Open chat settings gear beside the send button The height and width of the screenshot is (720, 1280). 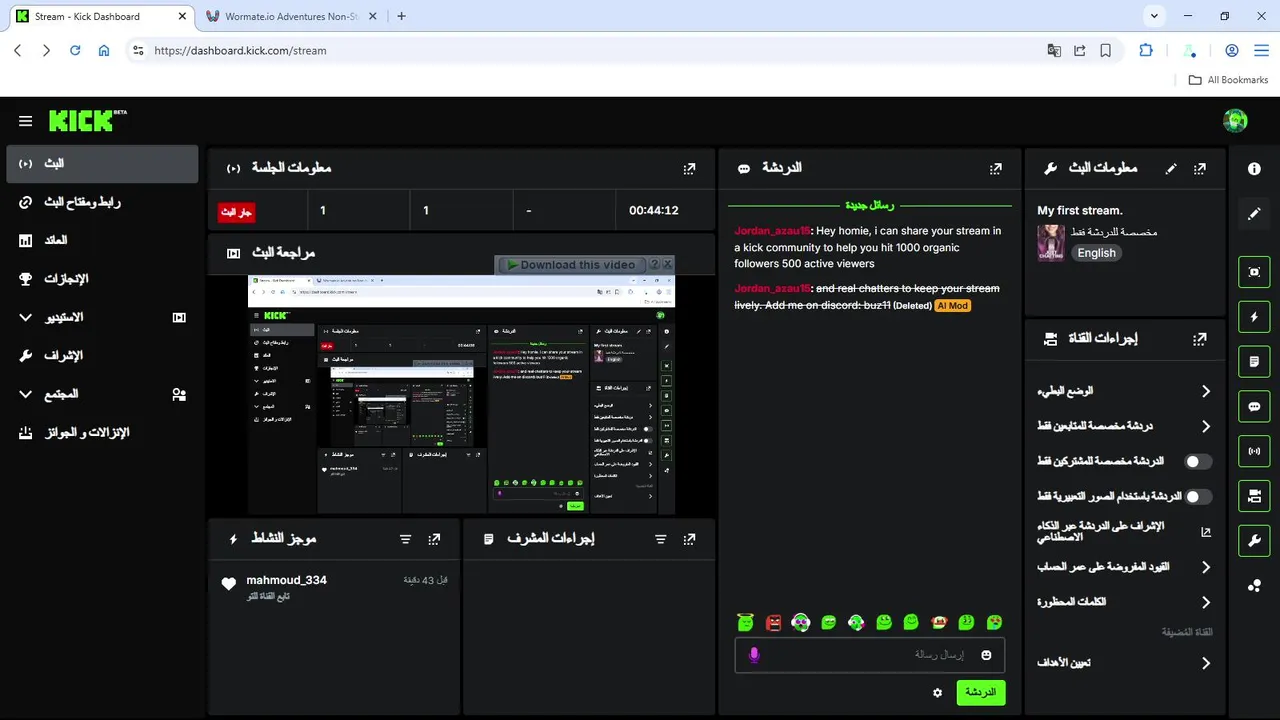(x=937, y=692)
